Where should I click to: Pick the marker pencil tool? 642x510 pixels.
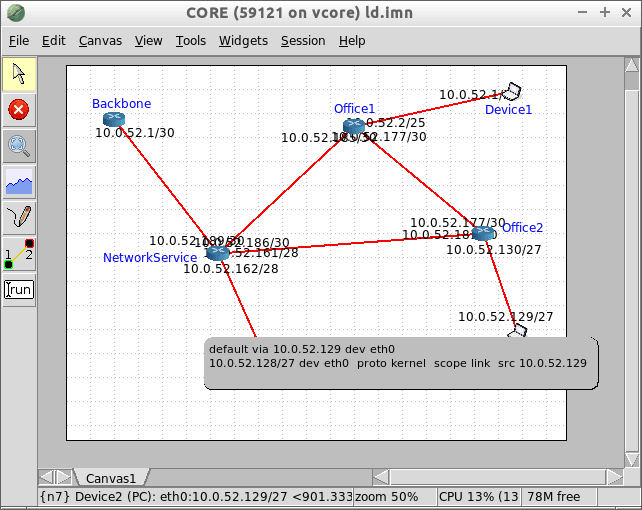click(x=19, y=217)
